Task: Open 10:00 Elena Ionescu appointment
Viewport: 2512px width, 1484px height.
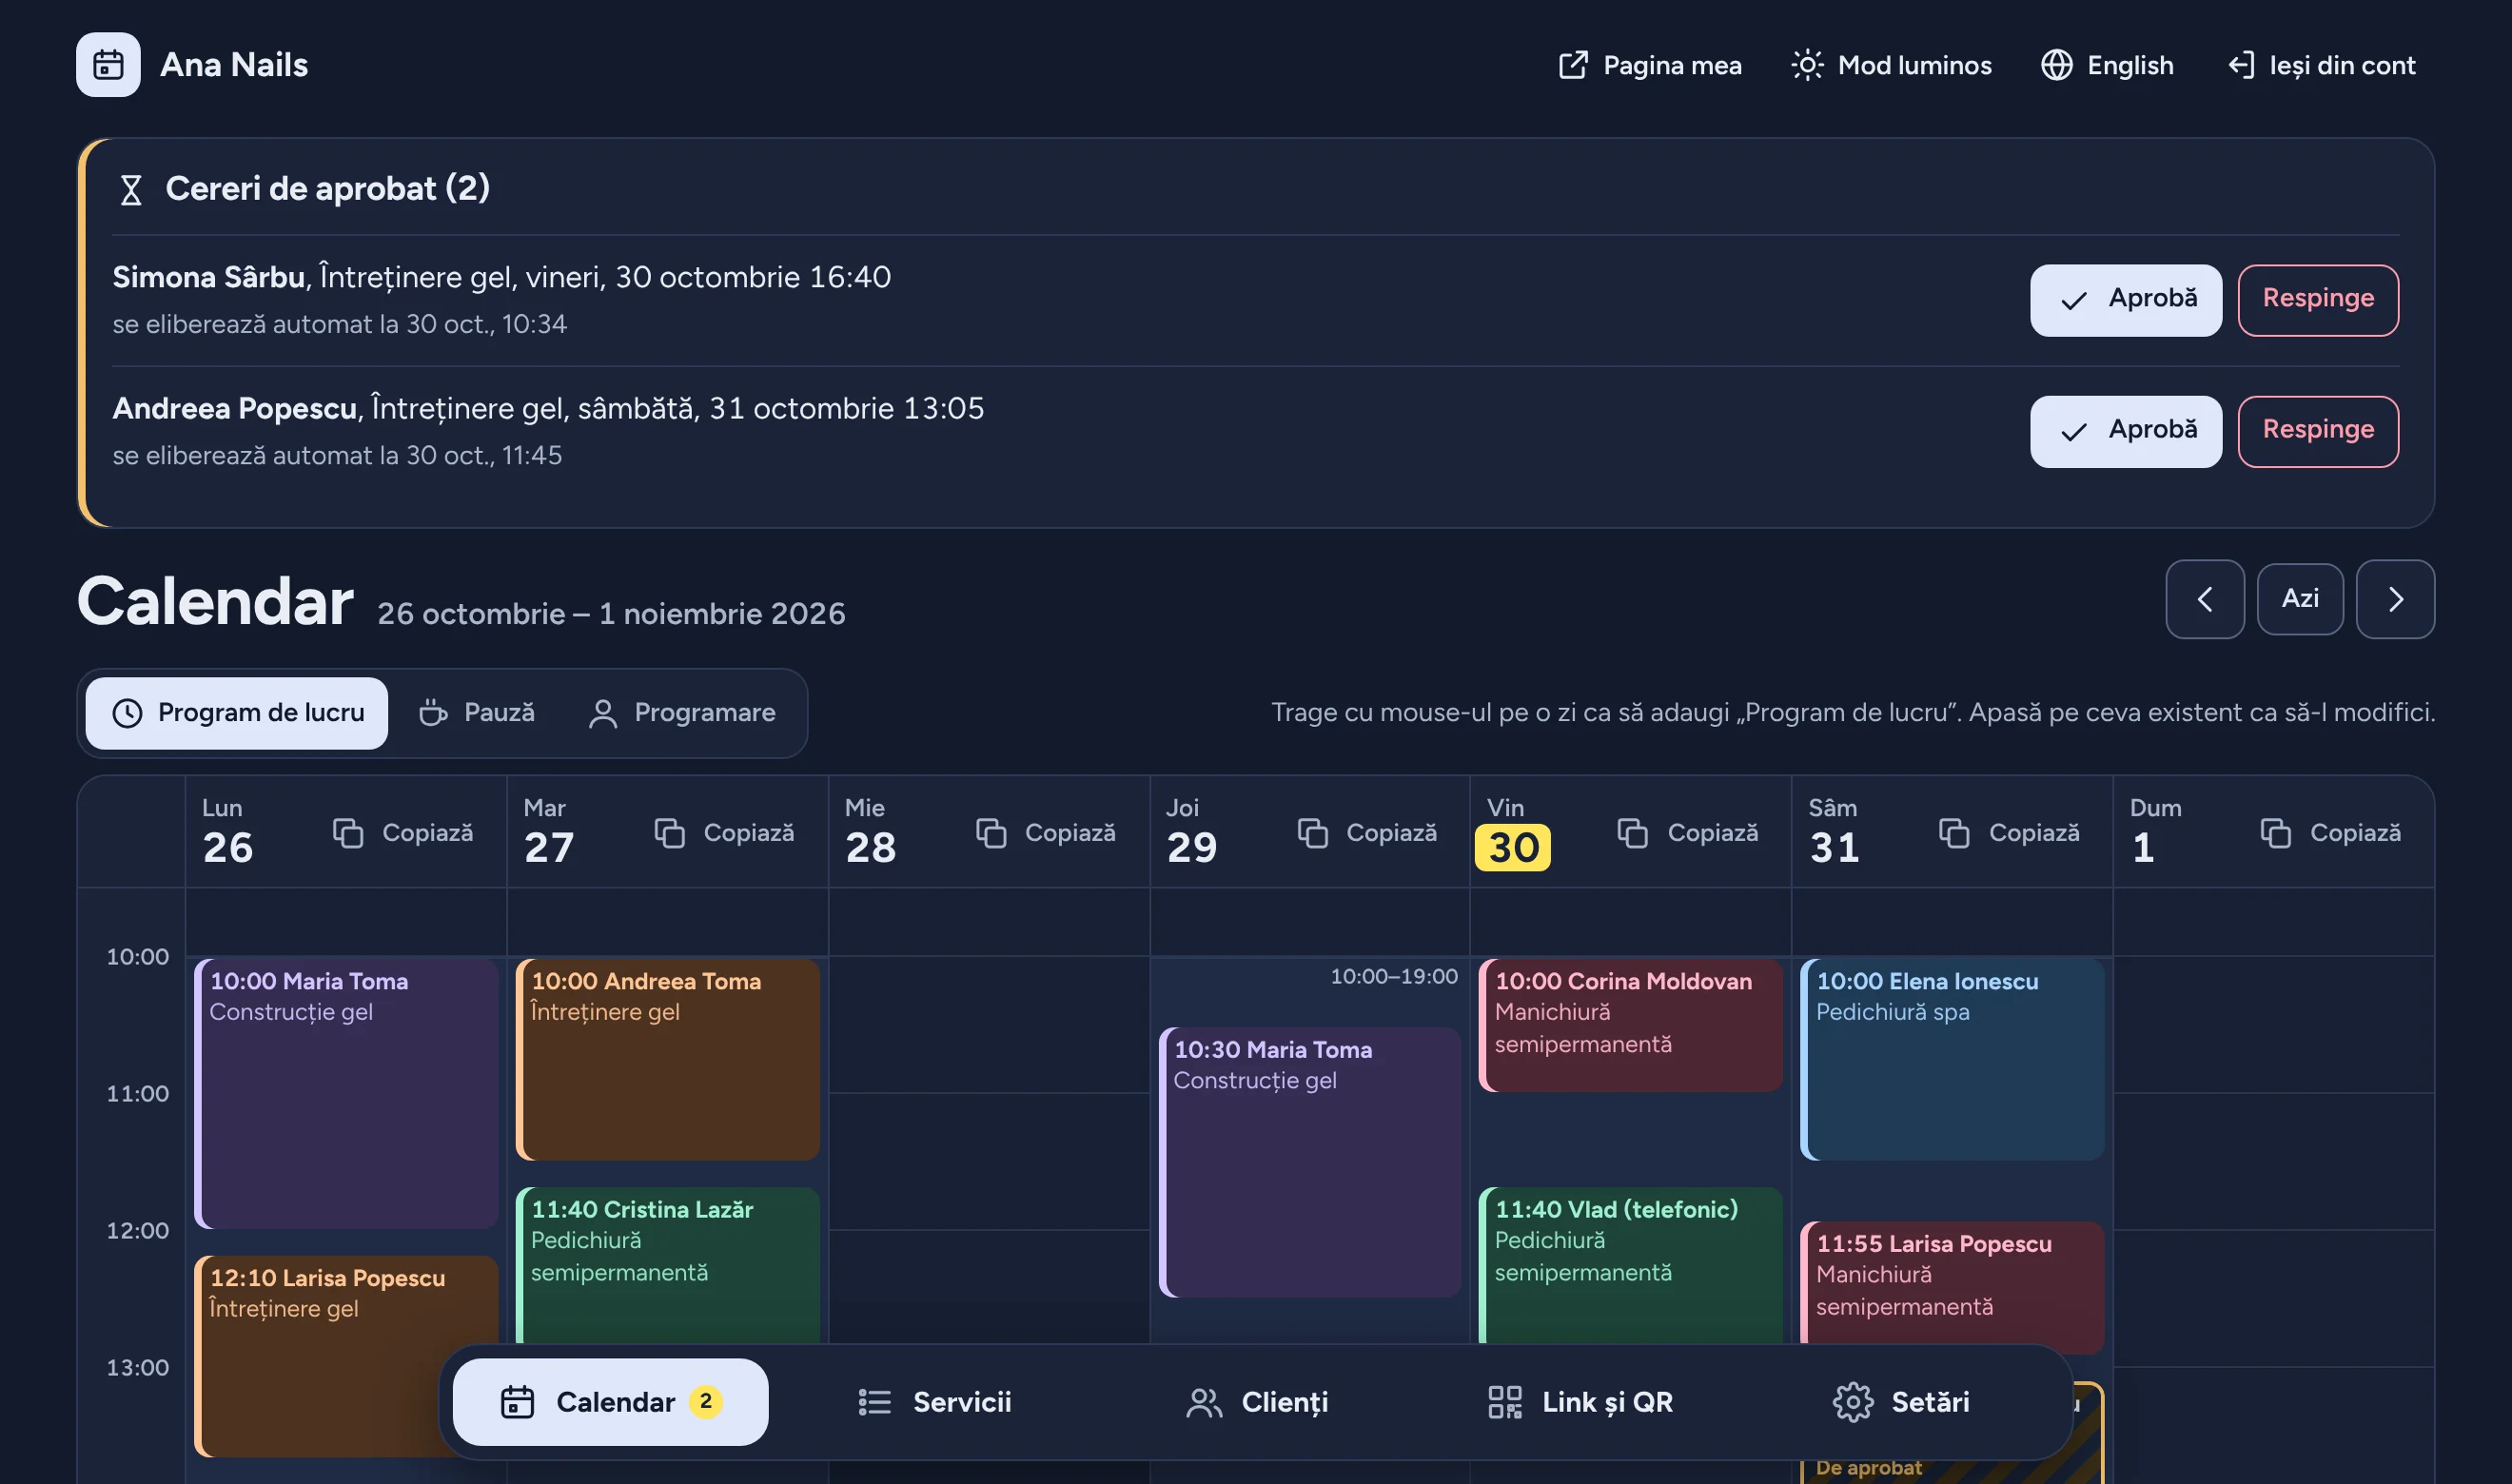Action: point(1952,1060)
